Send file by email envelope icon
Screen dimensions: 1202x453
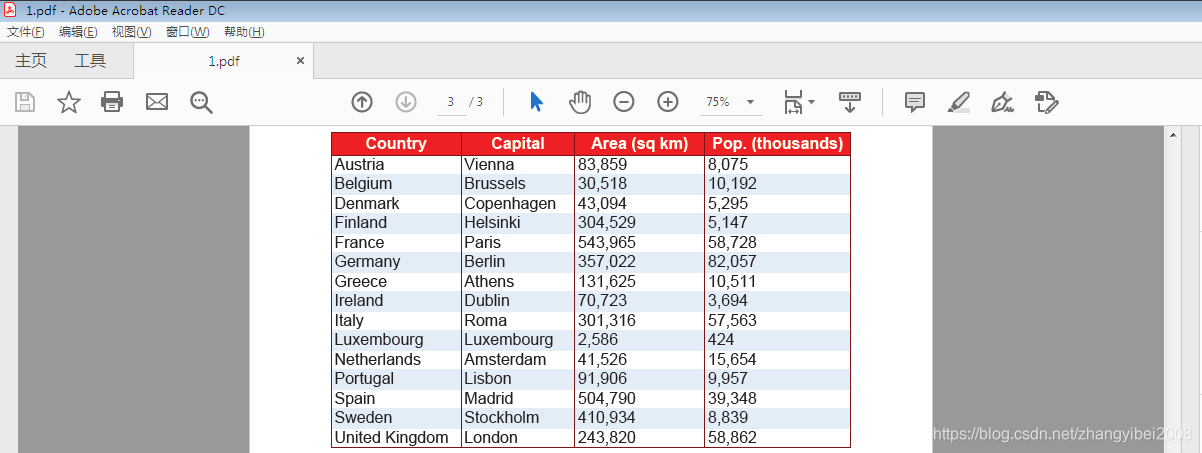157,102
